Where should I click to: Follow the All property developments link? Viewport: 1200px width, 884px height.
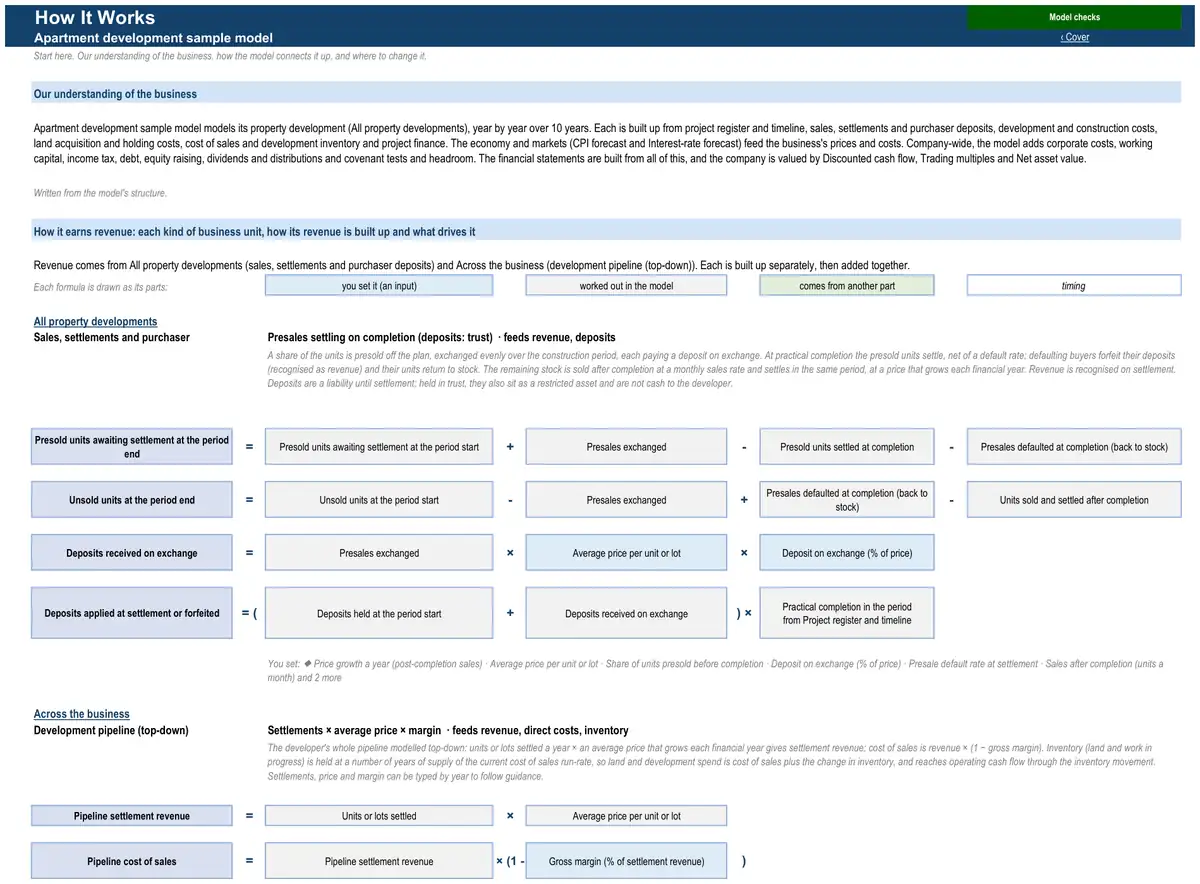point(95,322)
